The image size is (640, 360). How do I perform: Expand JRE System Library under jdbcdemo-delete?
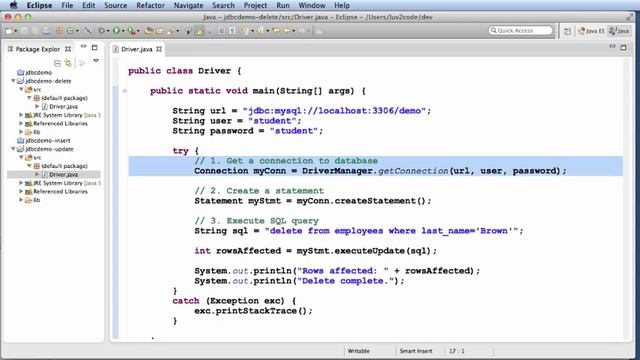point(21,115)
